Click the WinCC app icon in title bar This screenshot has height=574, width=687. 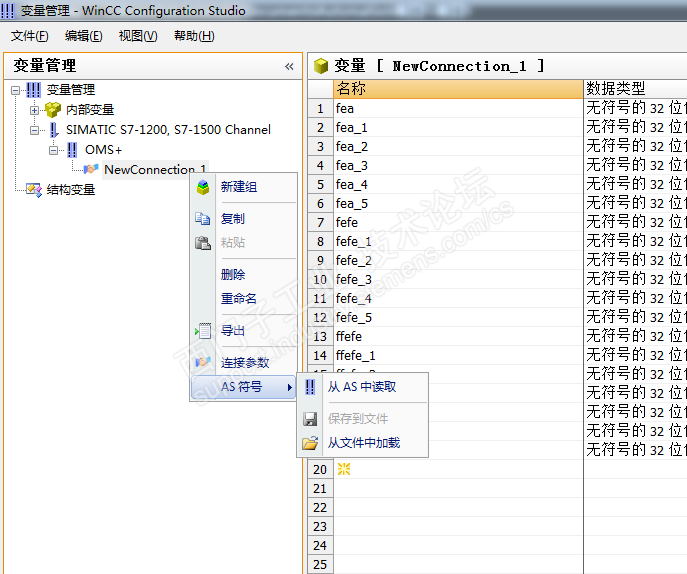tap(8, 11)
